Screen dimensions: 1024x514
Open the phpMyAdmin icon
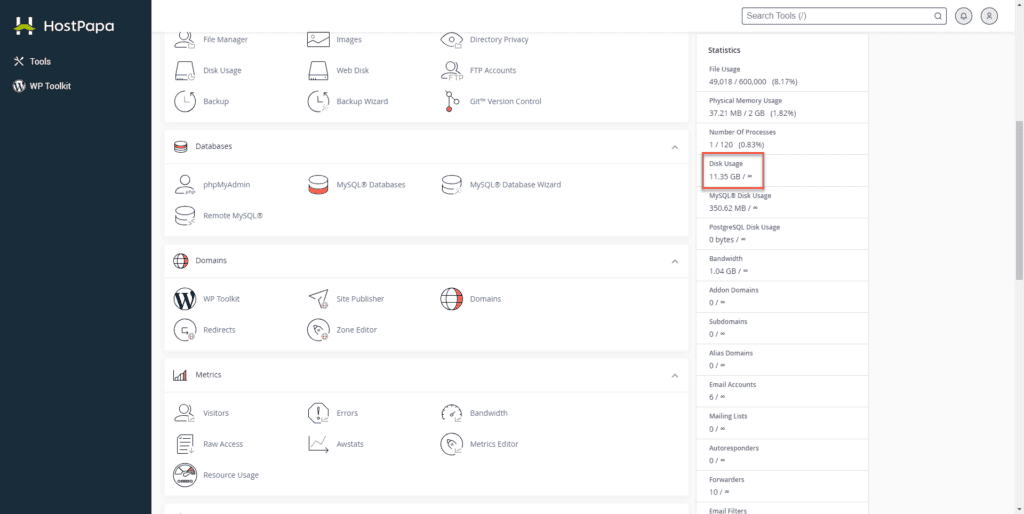[x=185, y=185]
